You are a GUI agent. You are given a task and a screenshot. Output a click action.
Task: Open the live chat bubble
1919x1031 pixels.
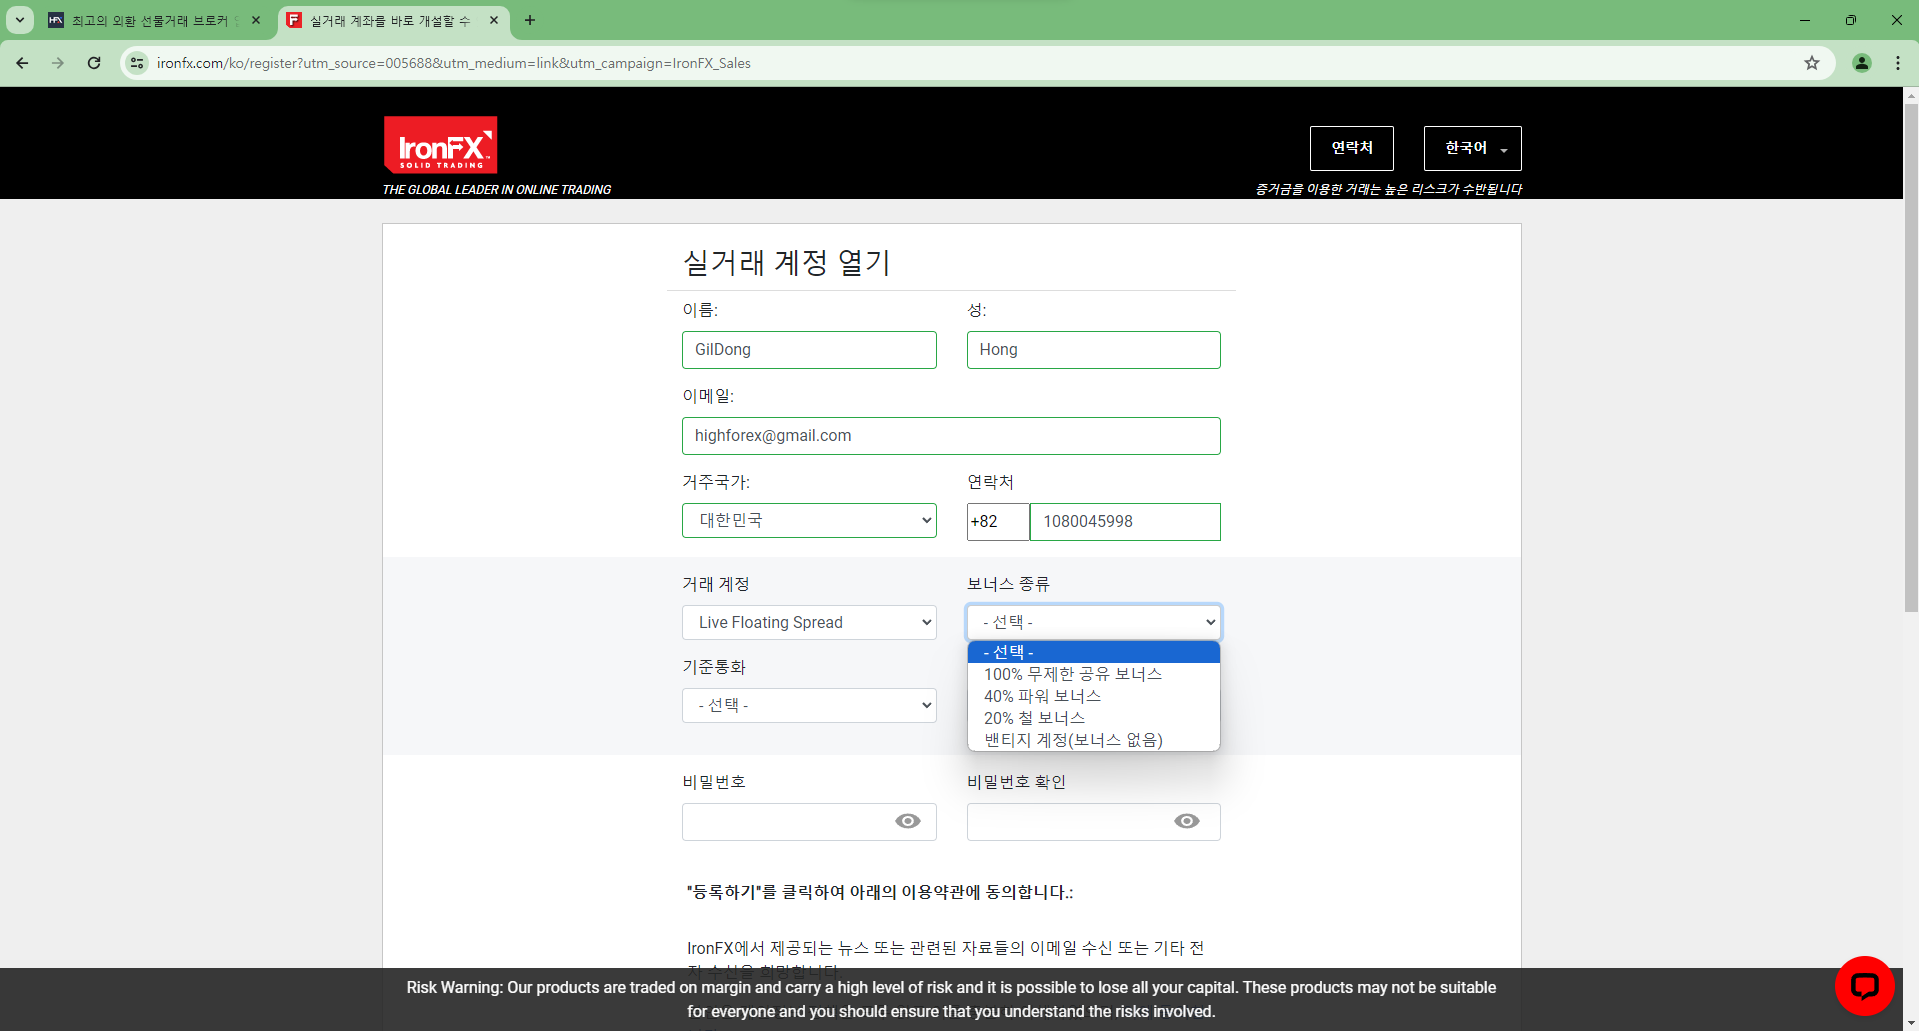(x=1864, y=986)
